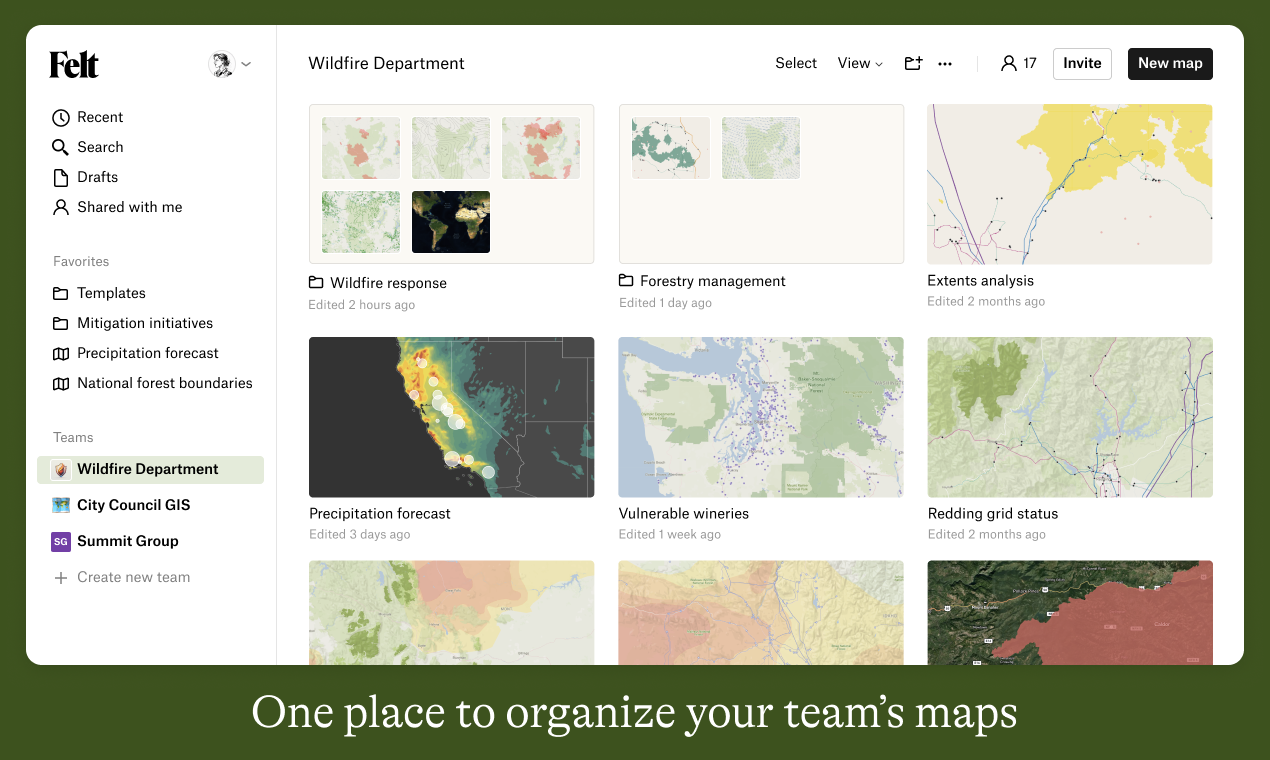
Task: Click the Wildfire Department page title
Action: point(386,64)
